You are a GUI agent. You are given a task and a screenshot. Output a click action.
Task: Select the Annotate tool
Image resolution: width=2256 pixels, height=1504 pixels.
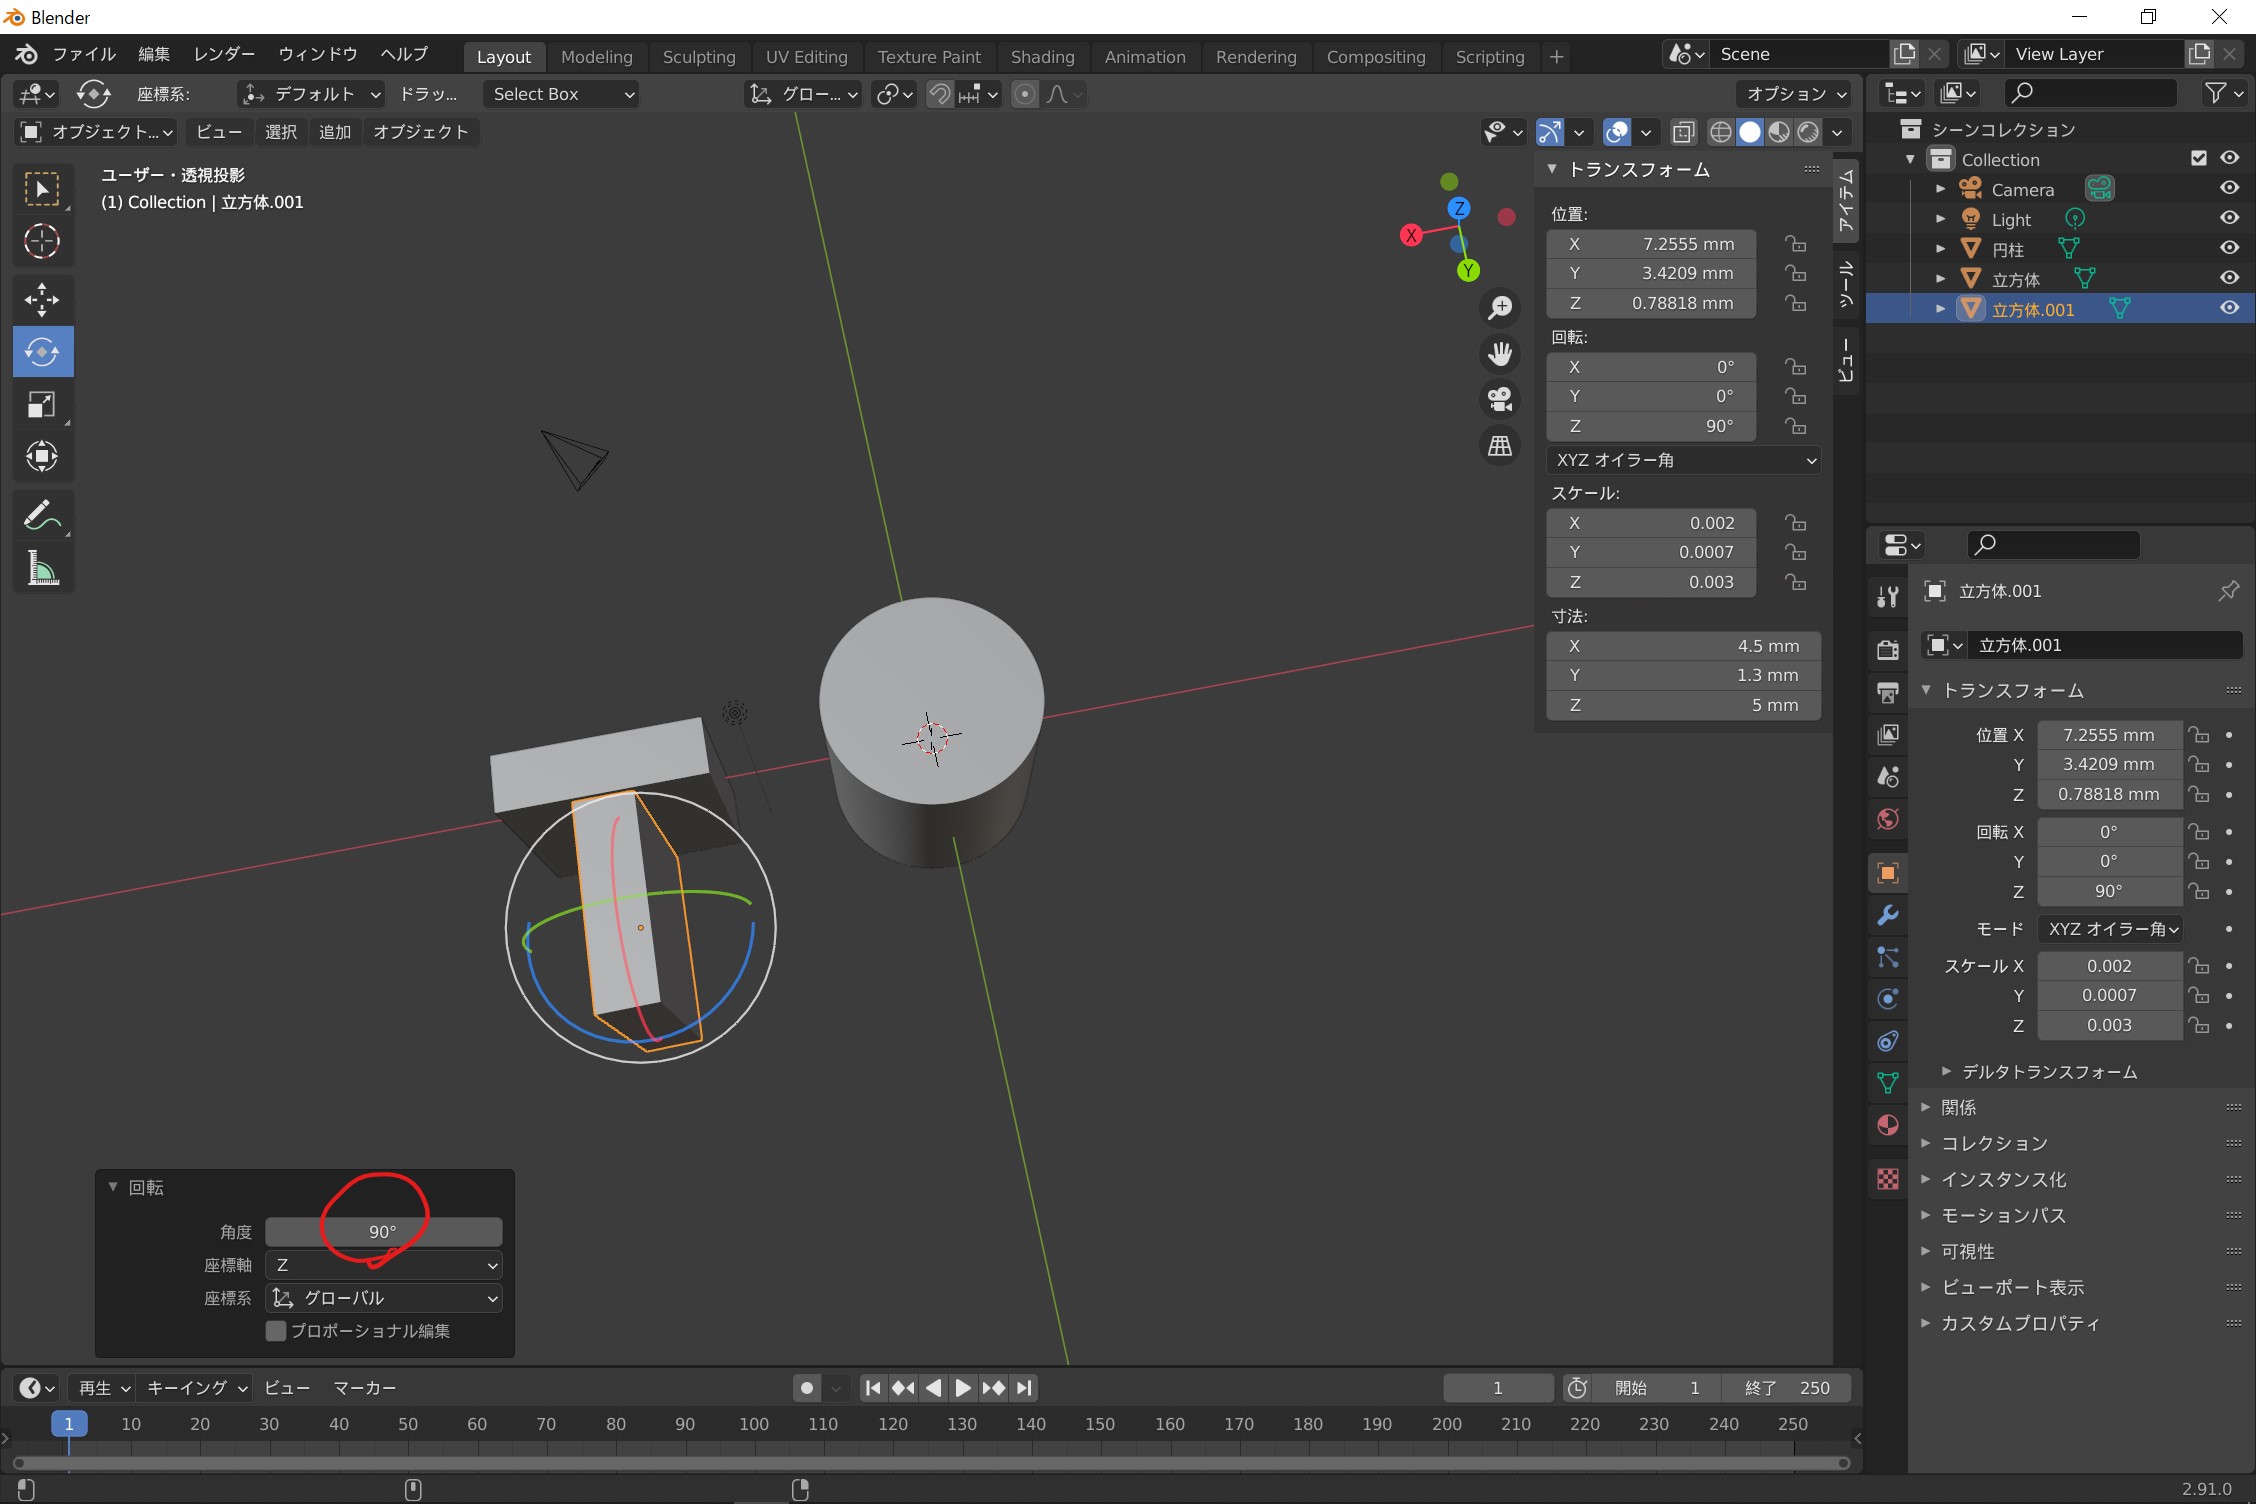click(42, 516)
